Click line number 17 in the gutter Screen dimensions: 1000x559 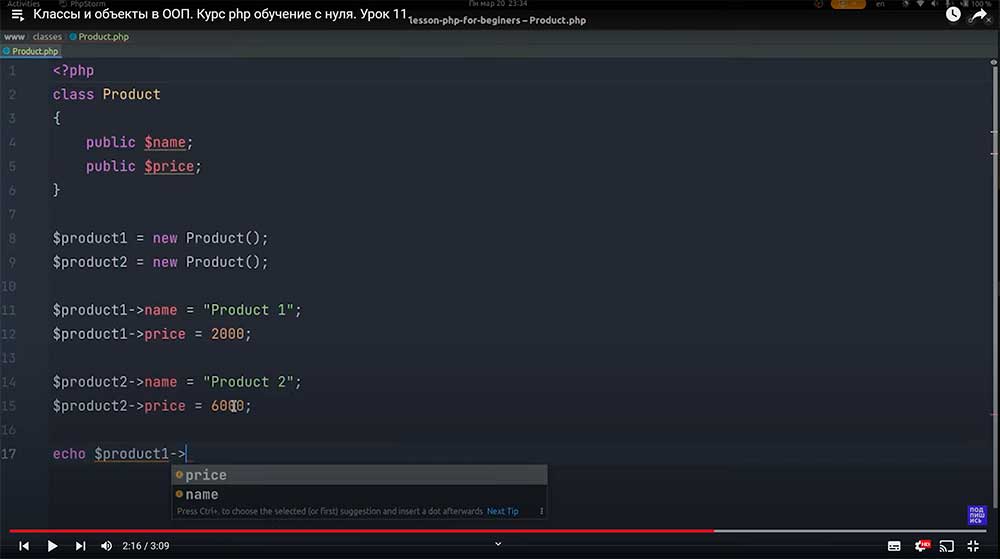coord(8,454)
